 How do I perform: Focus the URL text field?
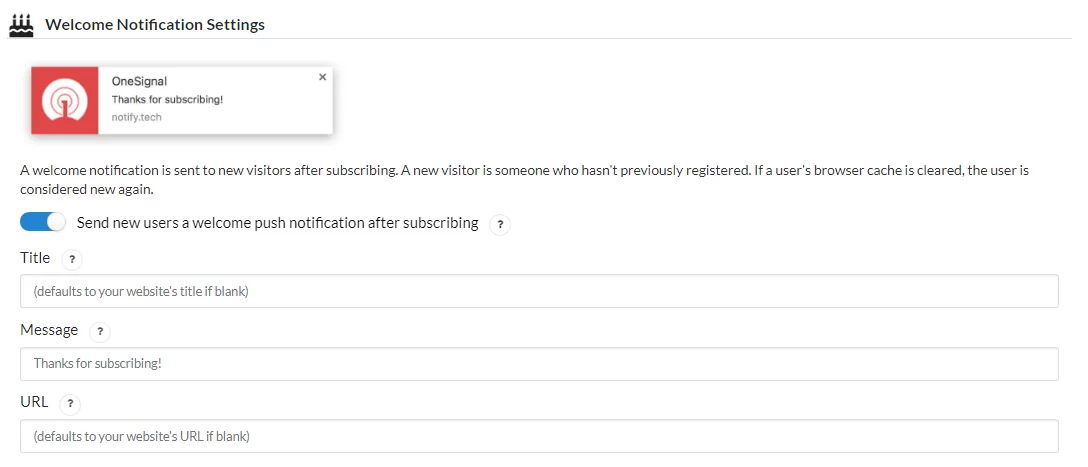click(539, 436)
